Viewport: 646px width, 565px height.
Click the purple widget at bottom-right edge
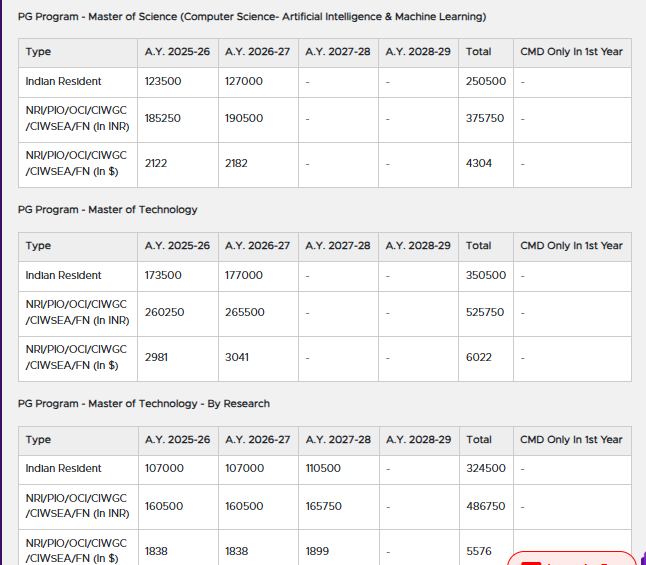642,558
